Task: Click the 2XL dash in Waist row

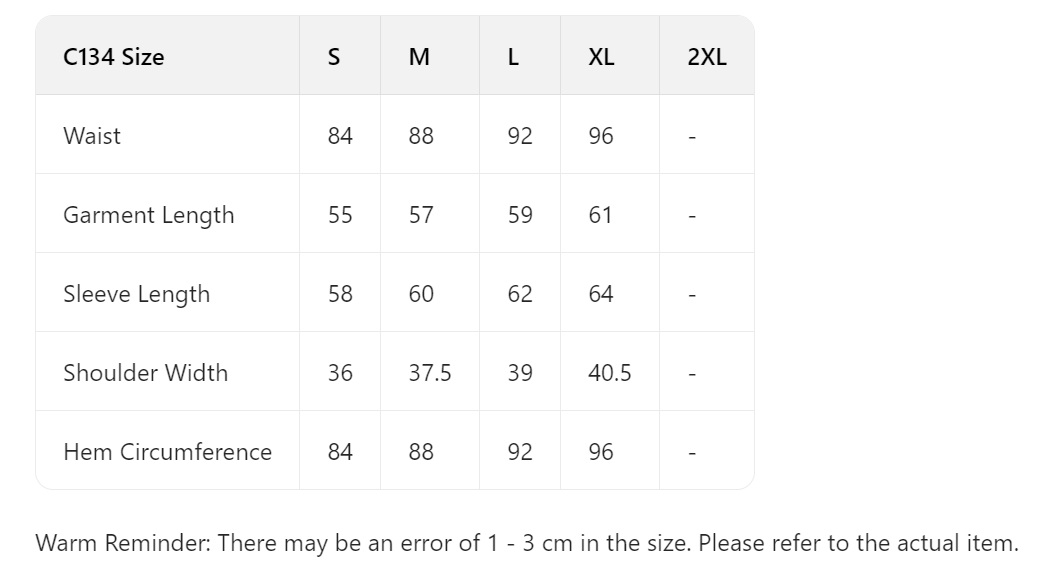Action: pos(692,137)
